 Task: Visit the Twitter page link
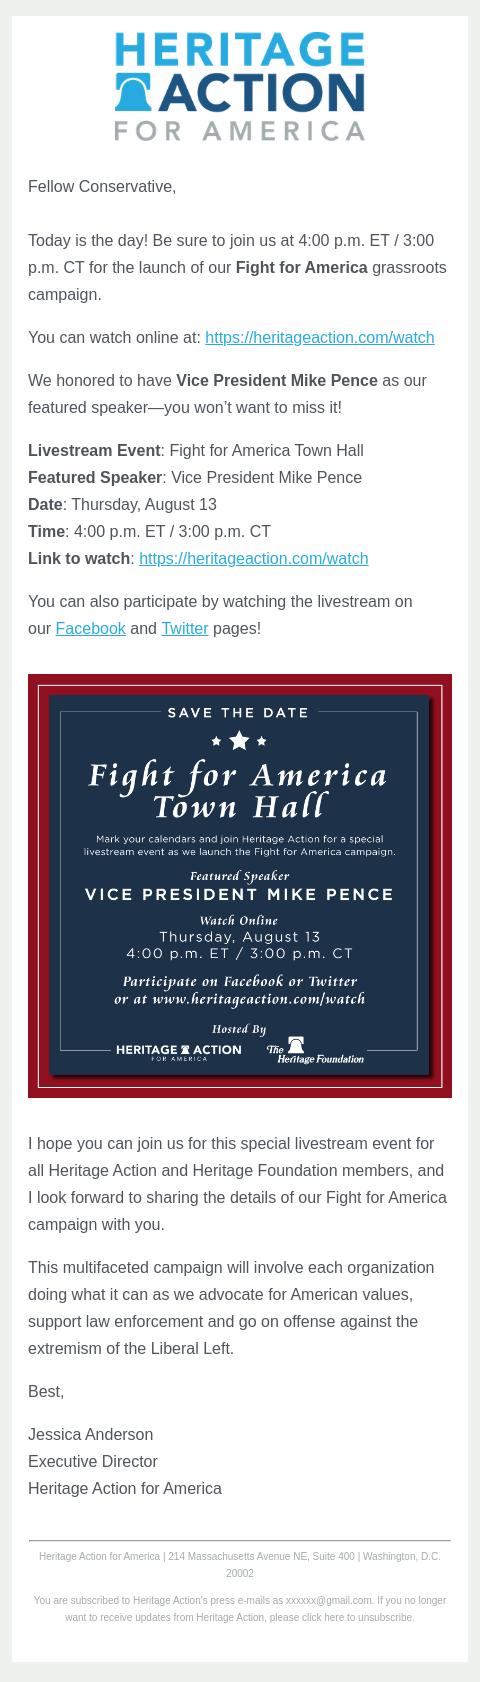coord(185,628)
